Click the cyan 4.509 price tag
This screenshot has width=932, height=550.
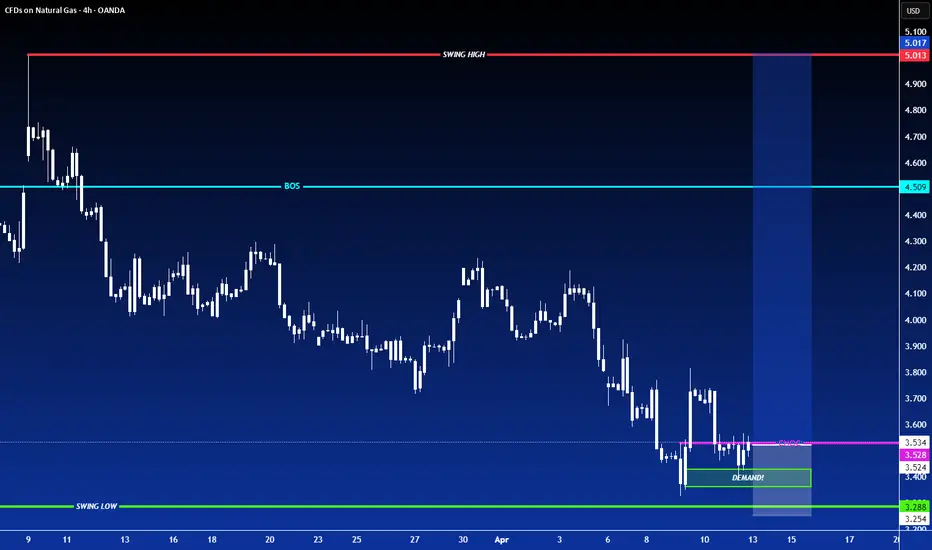pos(915,187)
